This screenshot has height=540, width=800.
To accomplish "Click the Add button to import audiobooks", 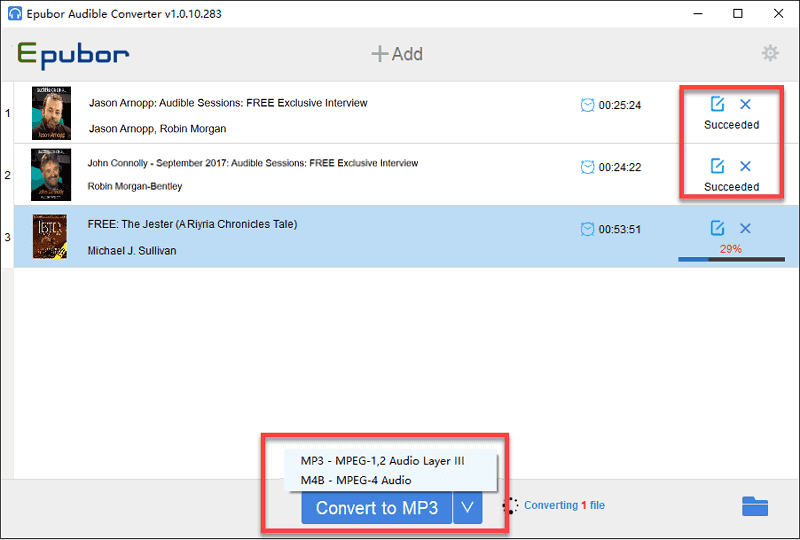I will coord(397,54).
